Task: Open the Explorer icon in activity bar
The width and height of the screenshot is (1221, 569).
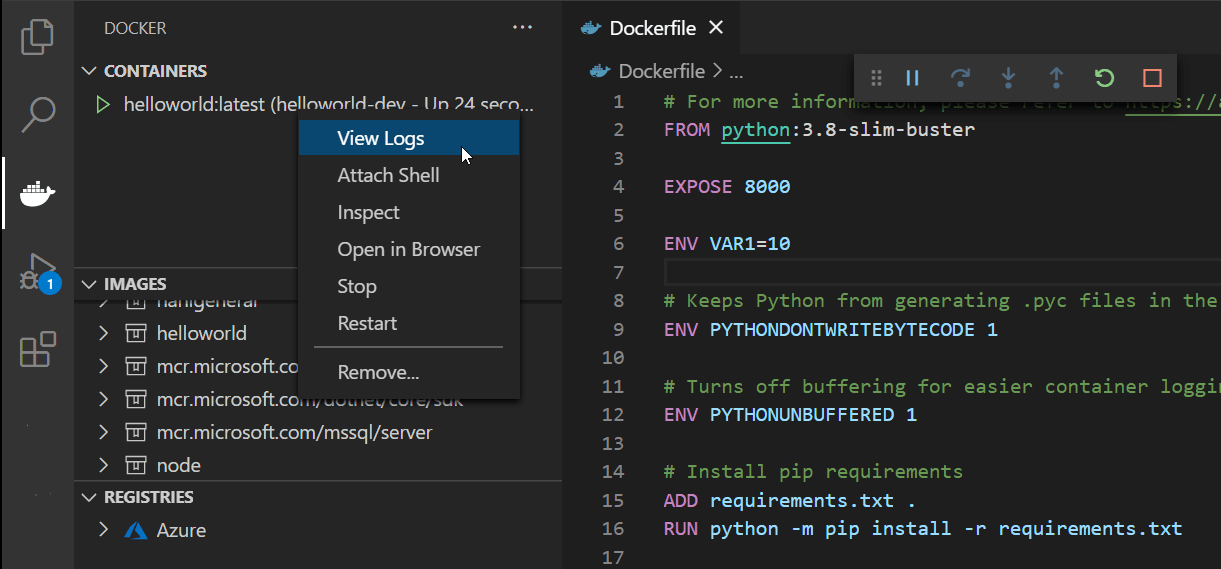Action: point(37,37)
